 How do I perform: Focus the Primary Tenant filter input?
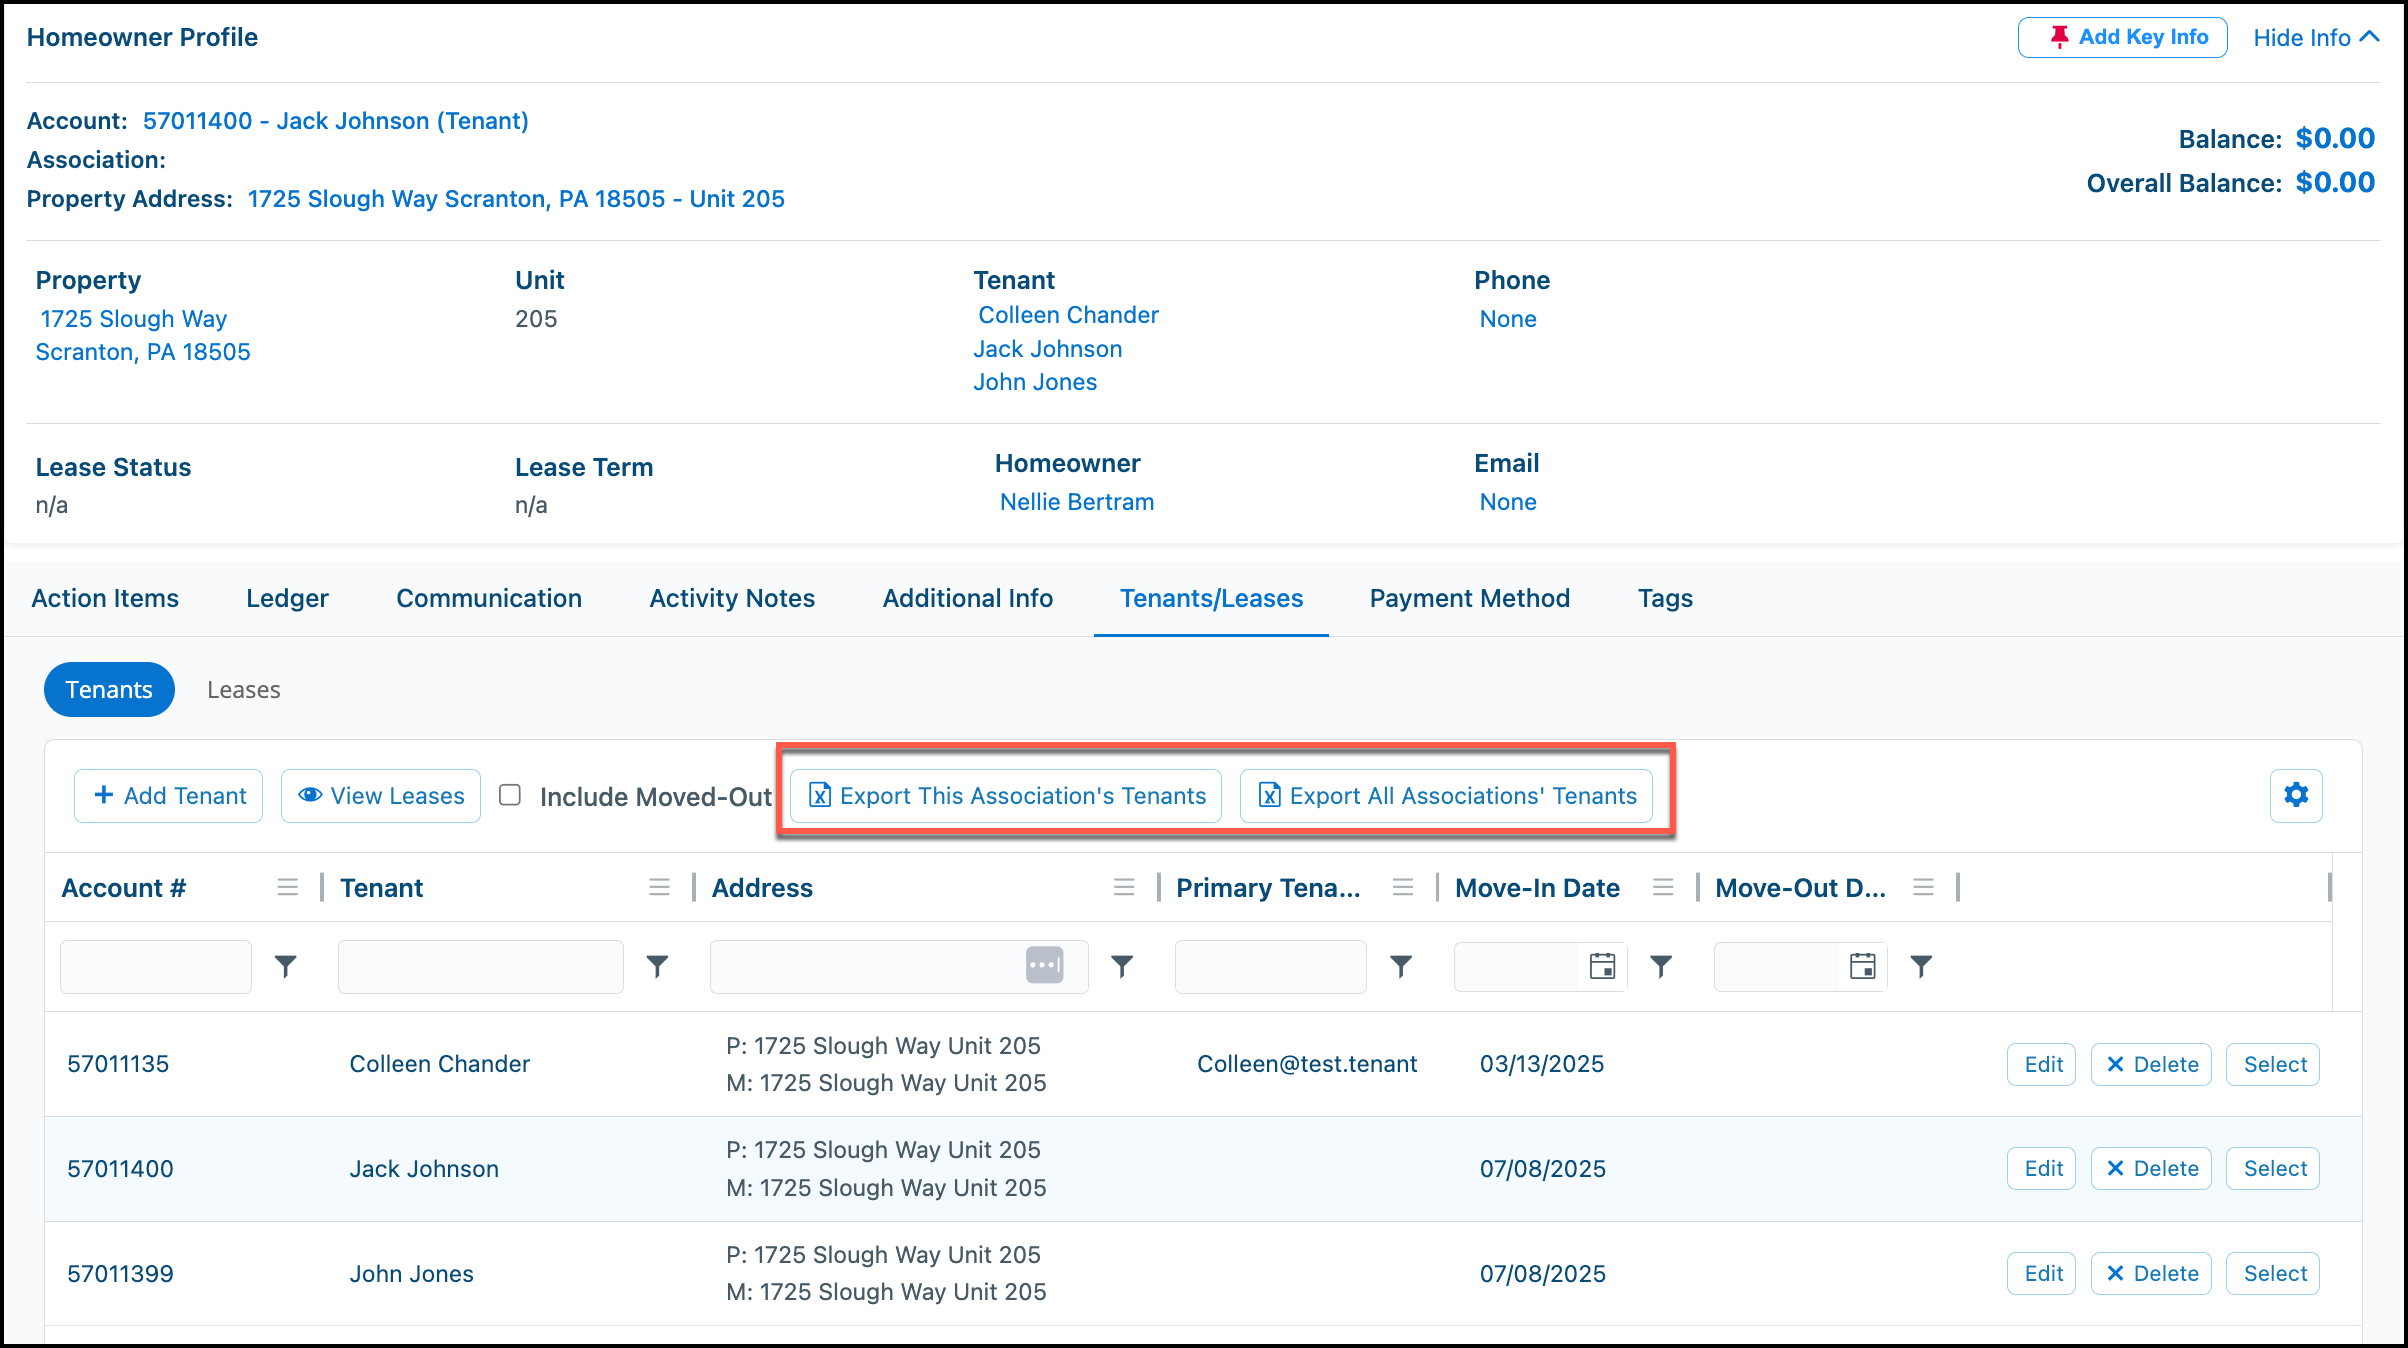1271,966
